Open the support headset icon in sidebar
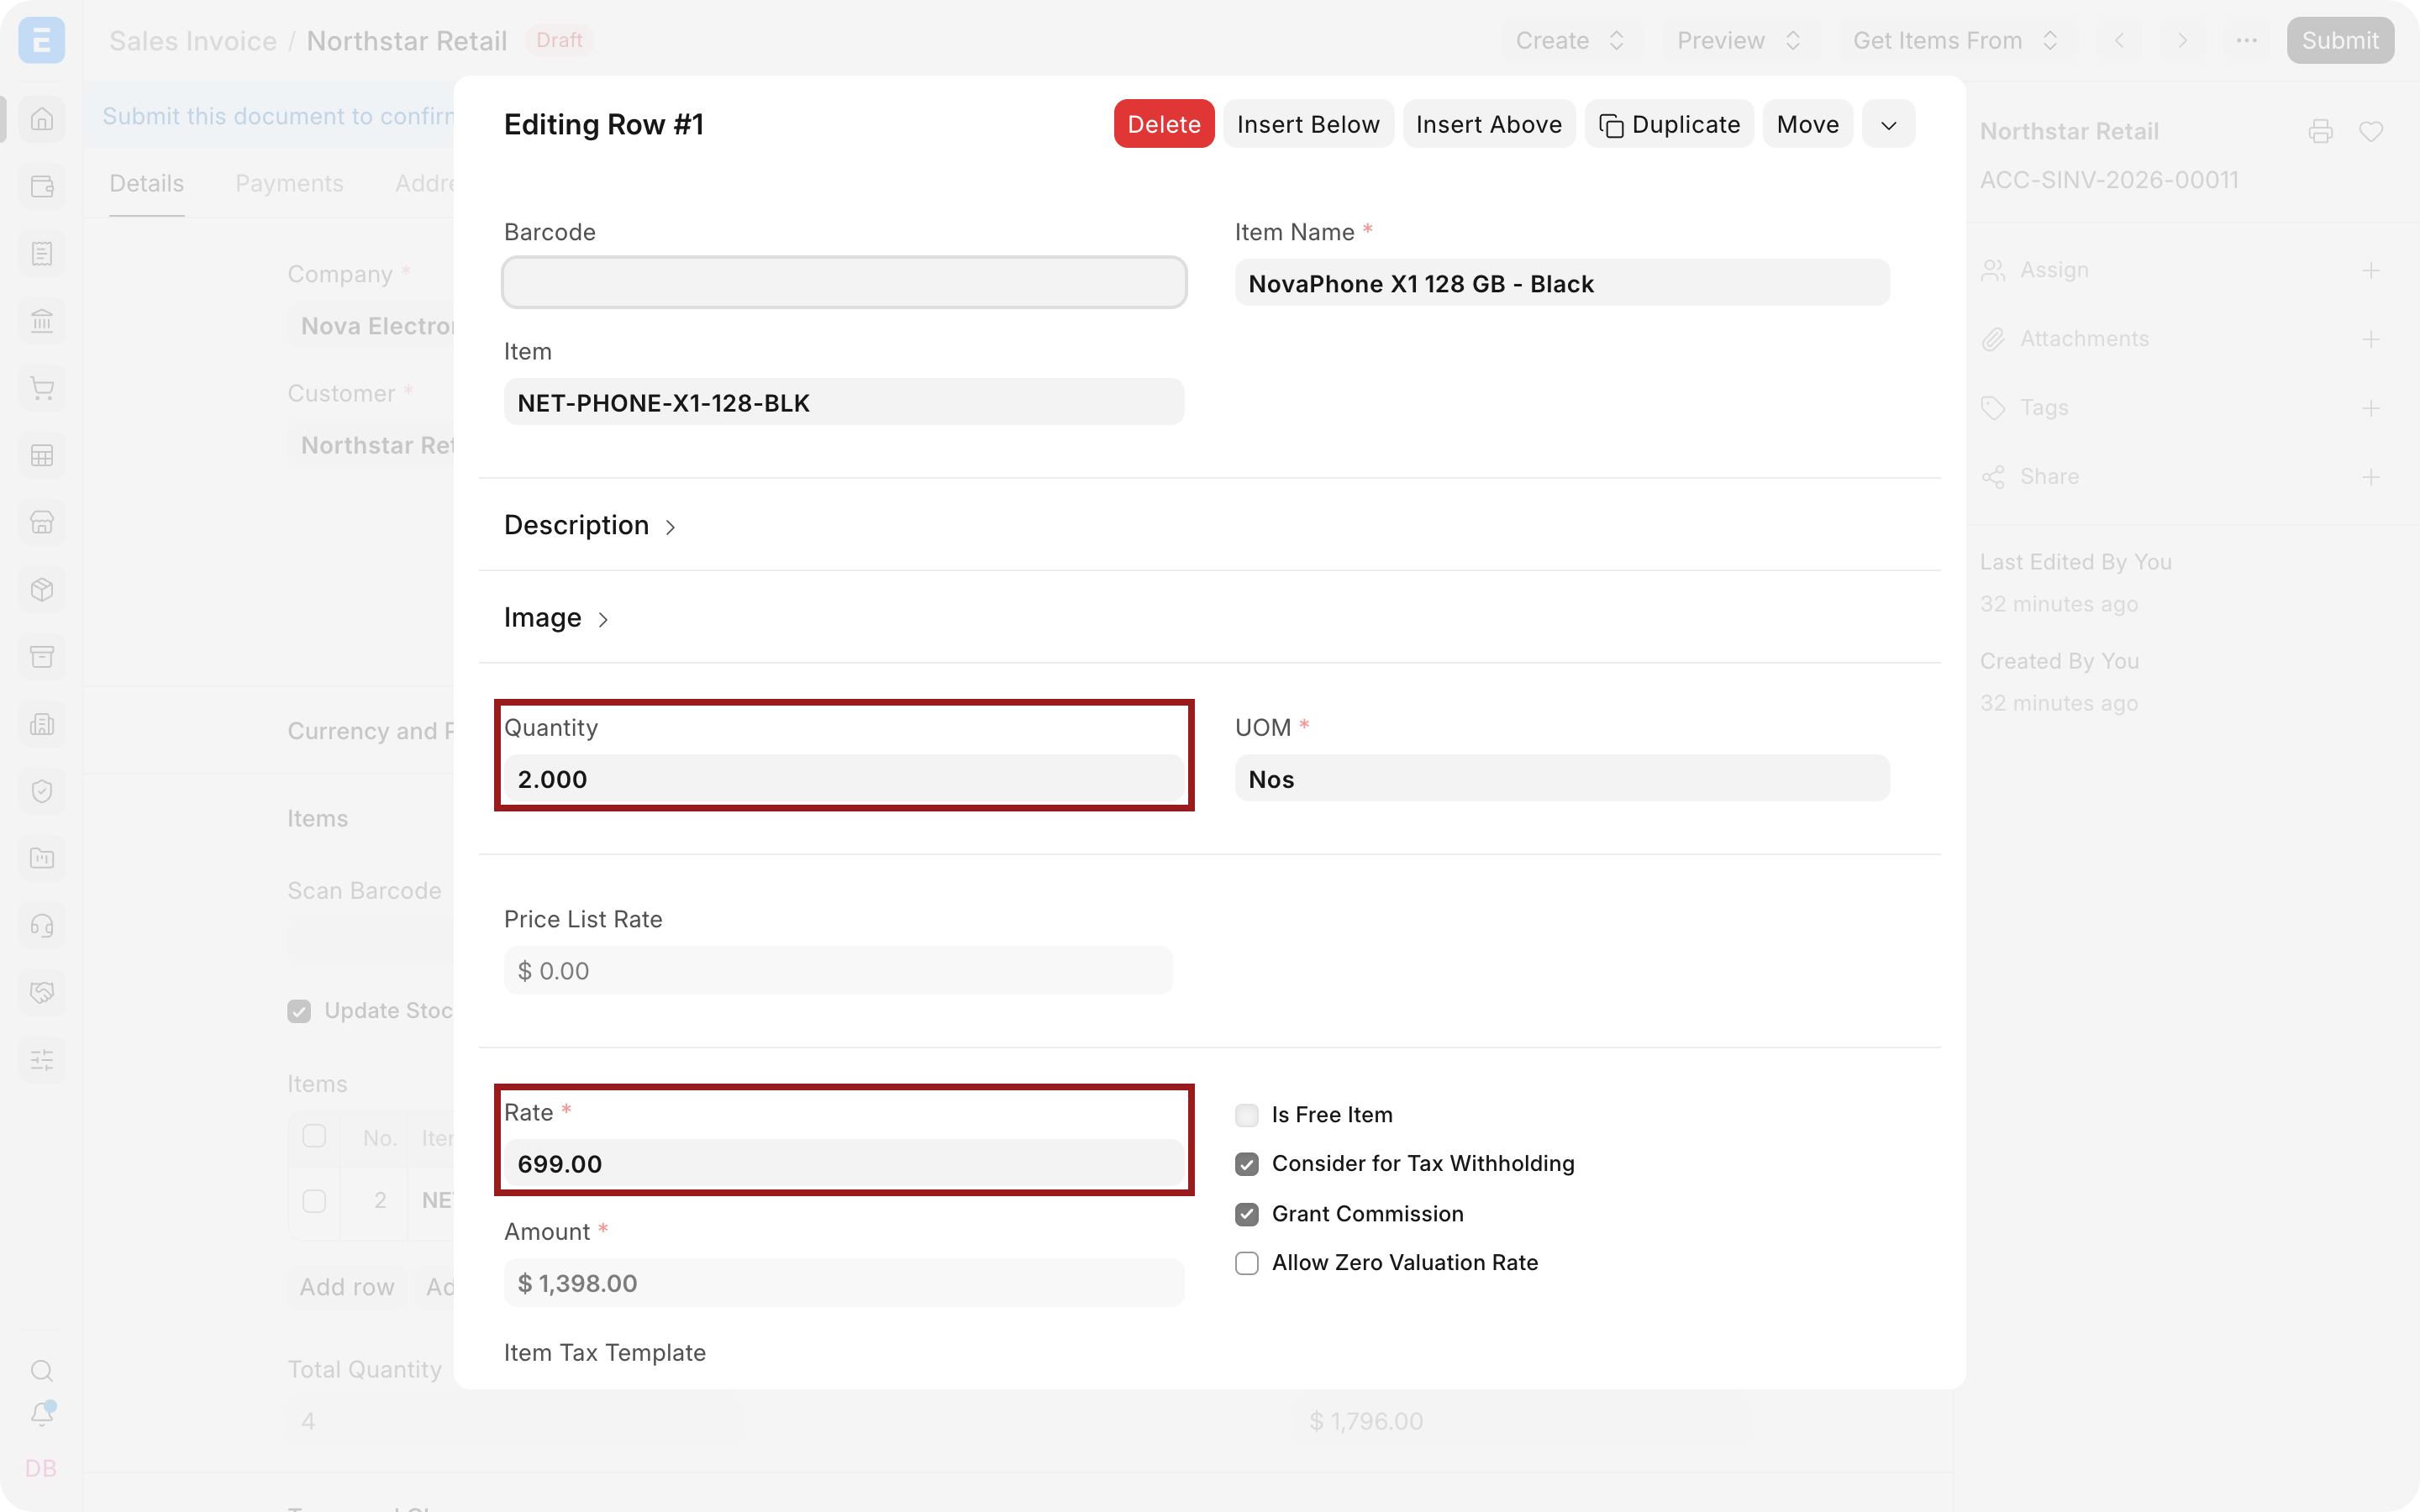This screenshot has width=2420, height=1512. pos(42,925)
